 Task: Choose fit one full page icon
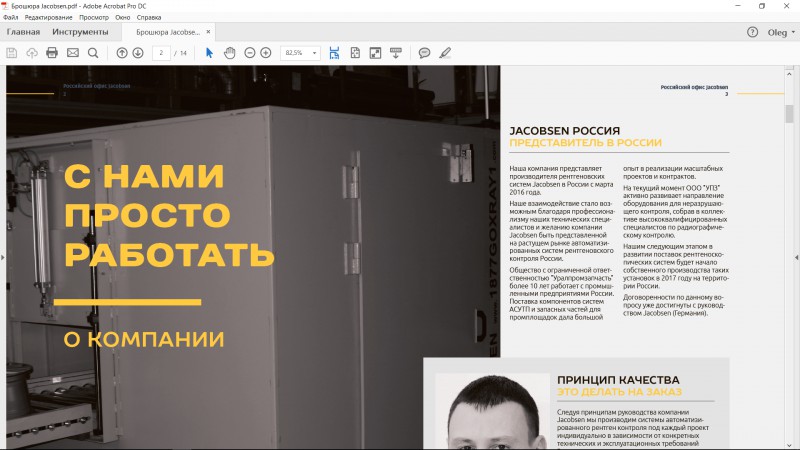point(355,53)
